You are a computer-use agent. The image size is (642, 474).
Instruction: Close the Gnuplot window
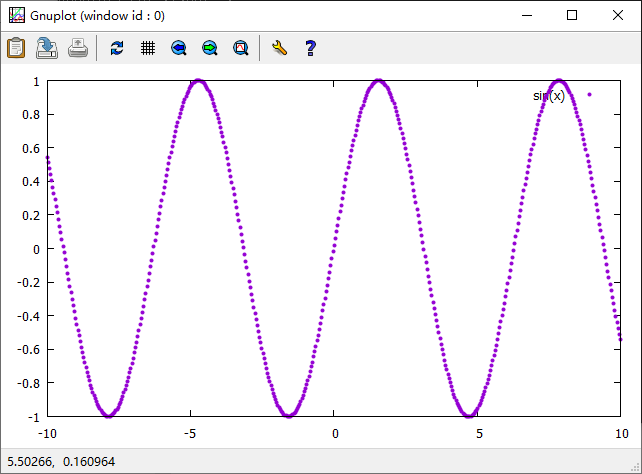(618, 16)
